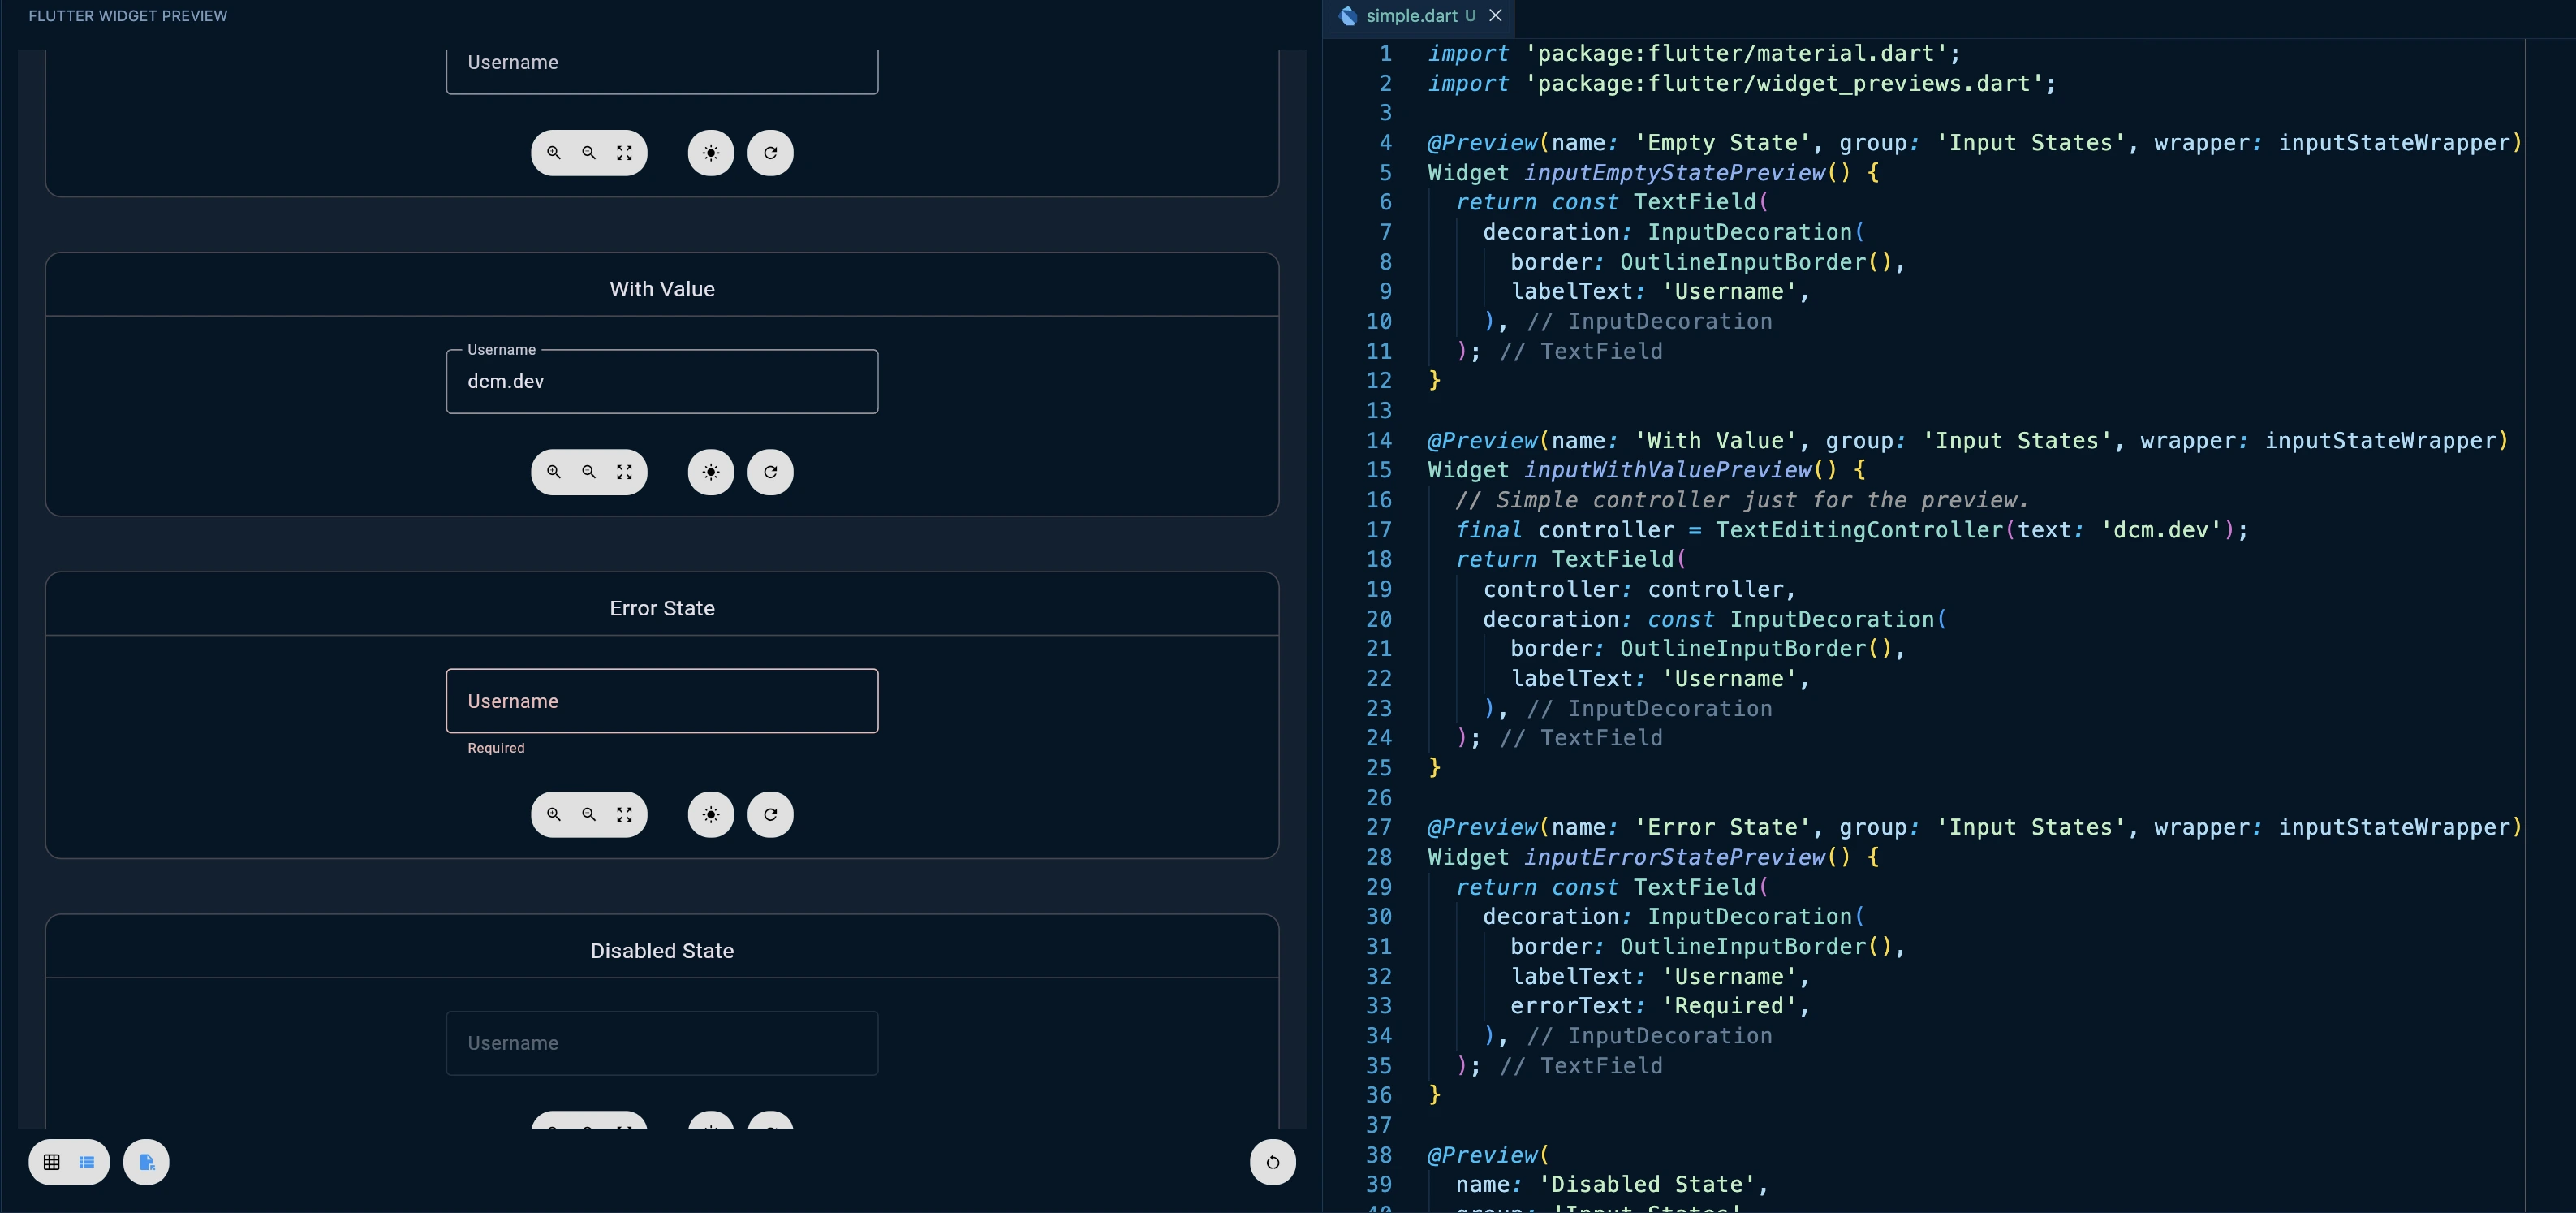Zoom out on the Error State preview
The width and height of the screenshot is (2576, 1213).
589,814
